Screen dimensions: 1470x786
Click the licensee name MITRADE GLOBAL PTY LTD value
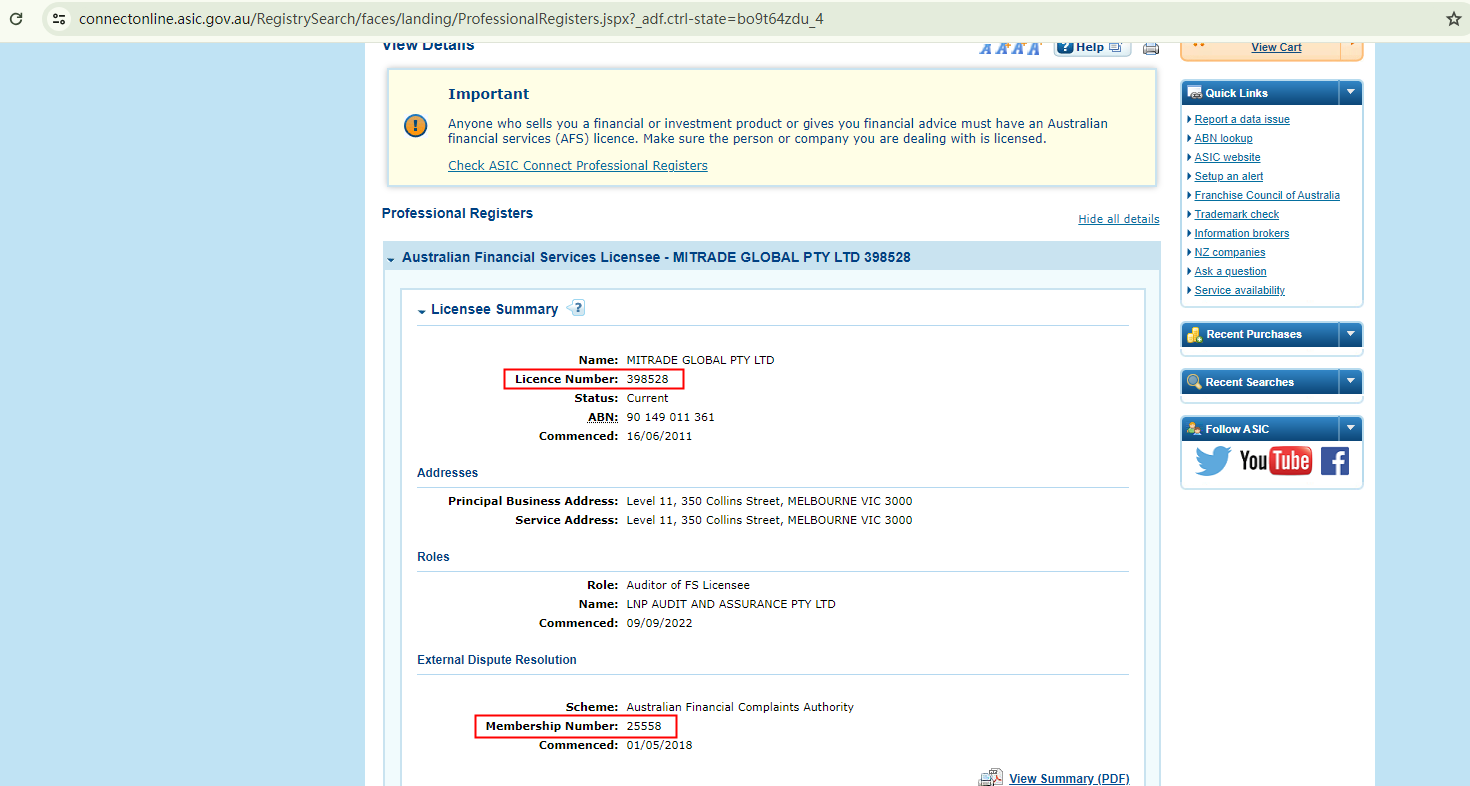pyautogui.click(x=700, y=360)
